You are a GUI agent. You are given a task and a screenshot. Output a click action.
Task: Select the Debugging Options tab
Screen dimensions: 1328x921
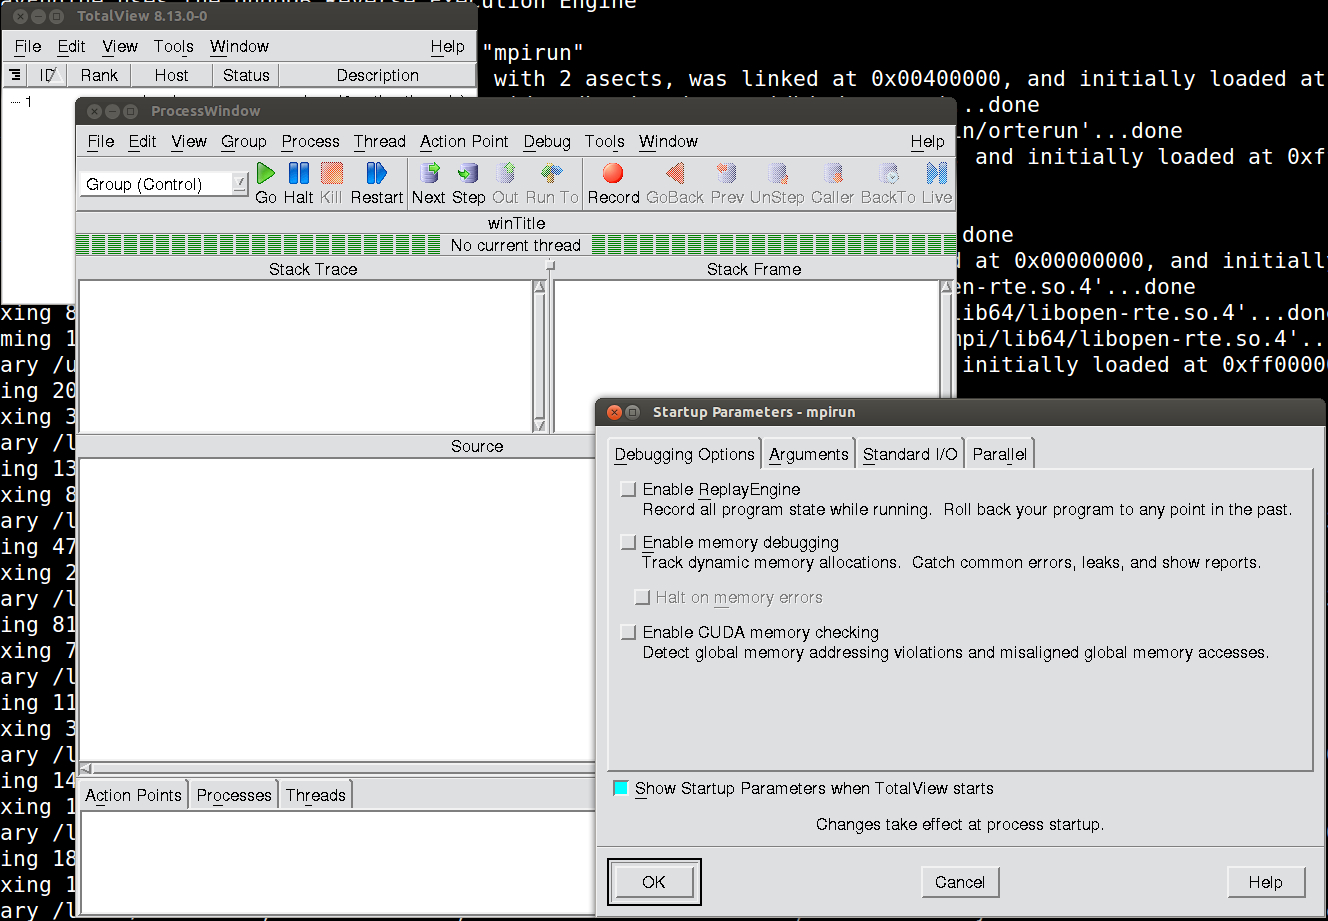tap(685, 454)
